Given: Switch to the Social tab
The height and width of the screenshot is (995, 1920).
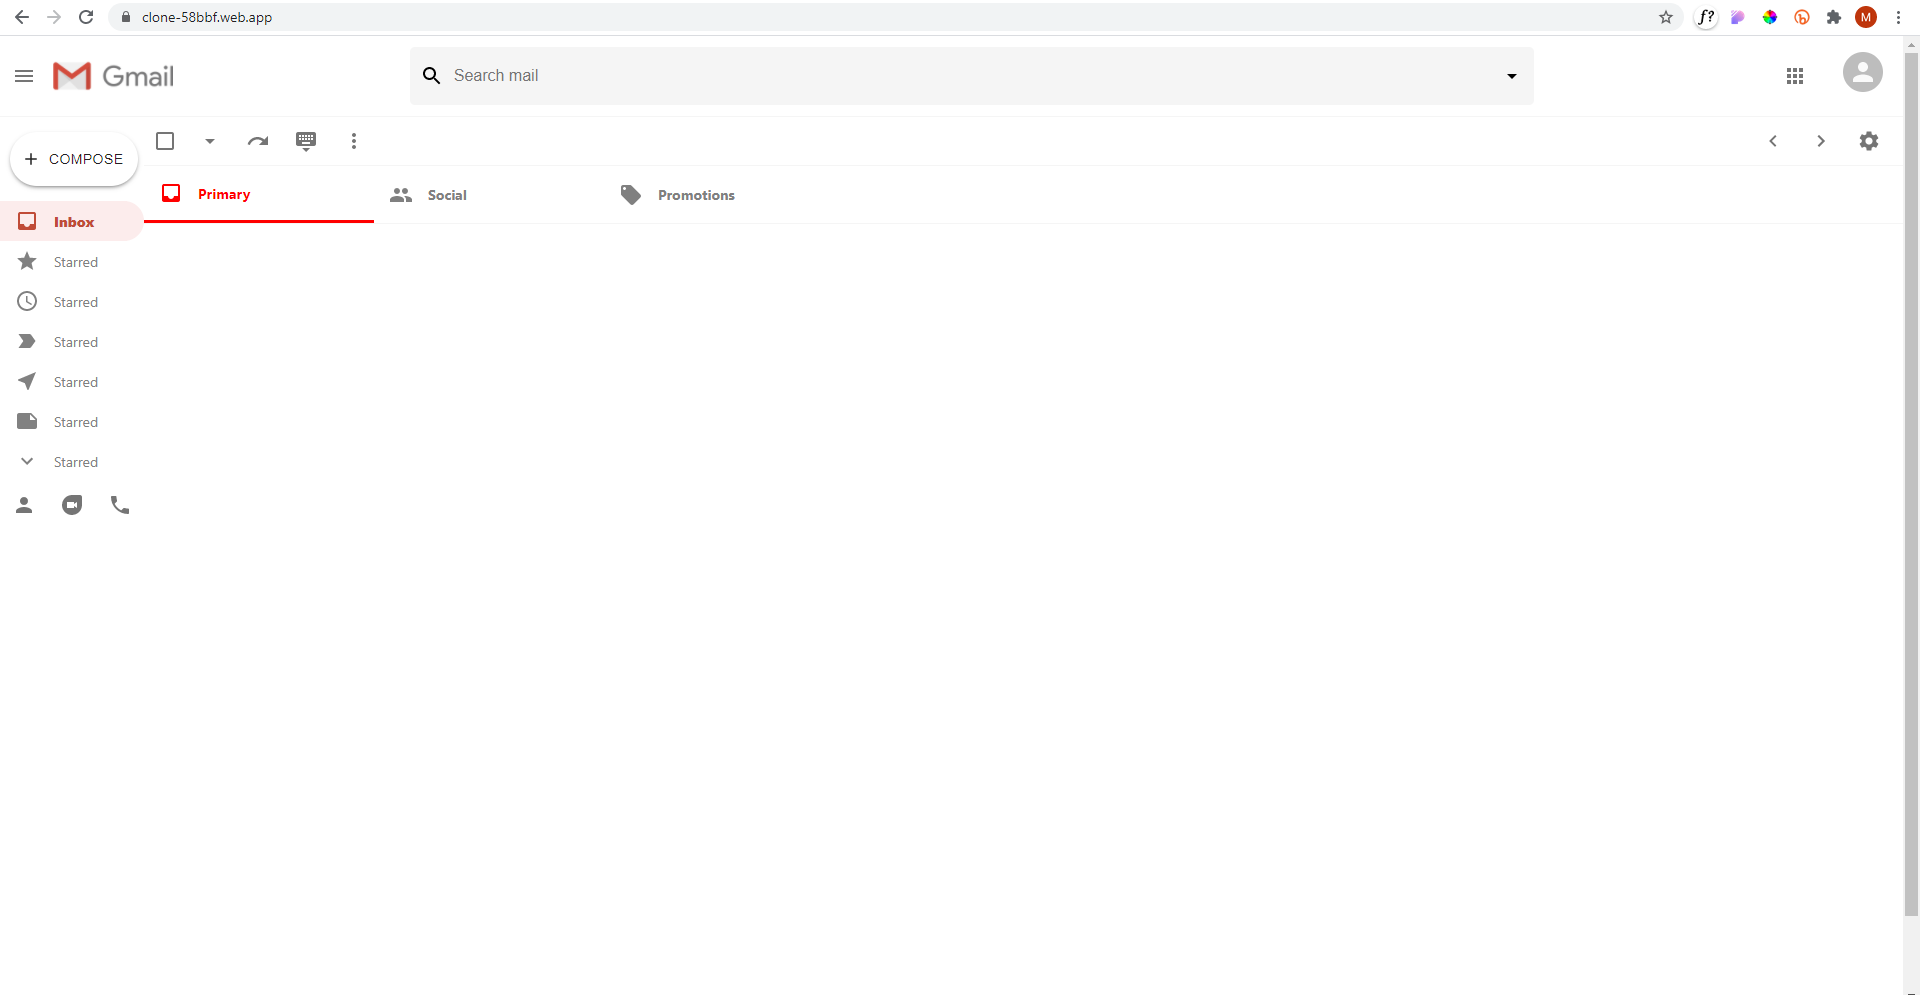Looking at the screenshot, I should point(446,195).
